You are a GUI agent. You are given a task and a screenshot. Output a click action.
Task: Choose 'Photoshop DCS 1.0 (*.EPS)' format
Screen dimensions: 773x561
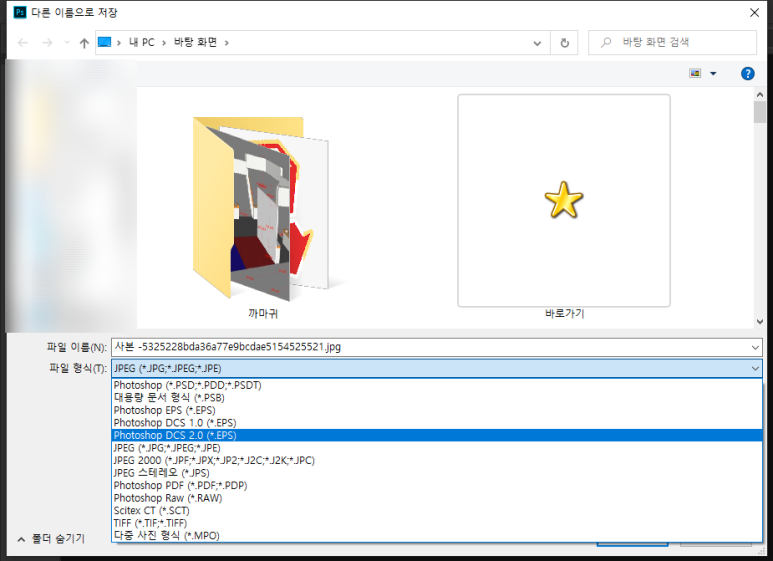437,423
